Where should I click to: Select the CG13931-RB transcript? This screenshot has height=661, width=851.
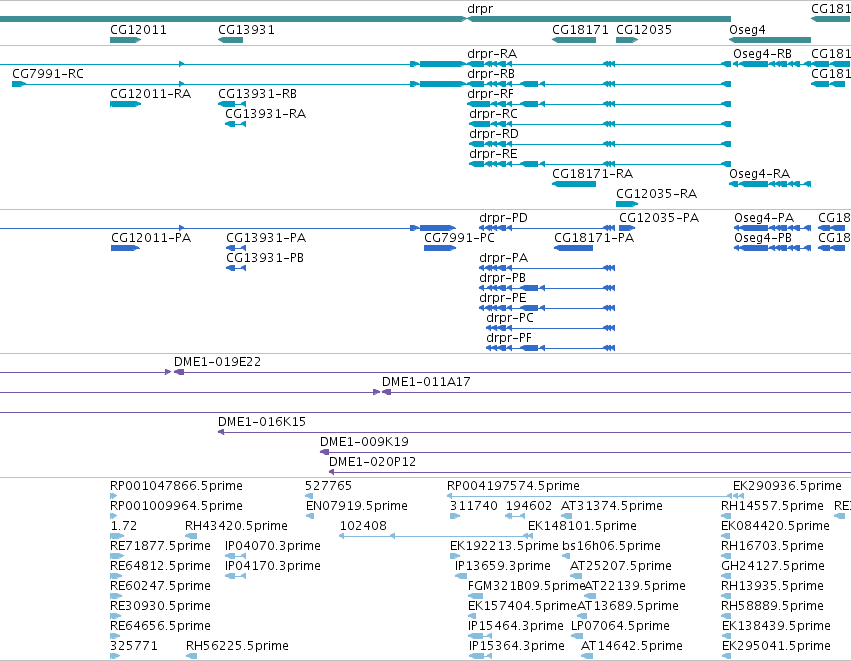tap(232, 104)
